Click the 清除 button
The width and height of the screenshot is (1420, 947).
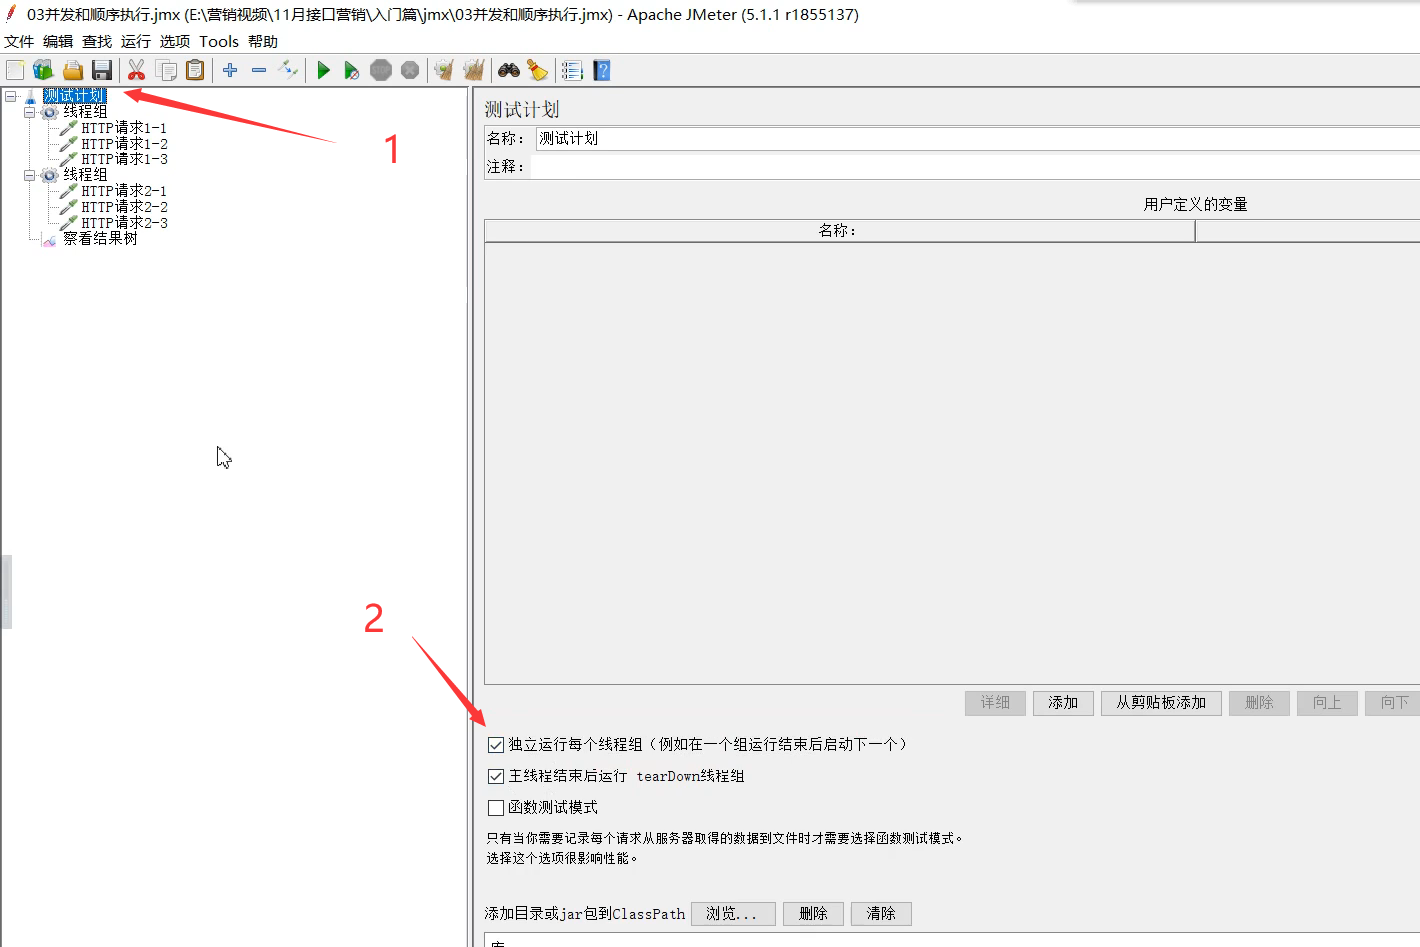click(x=881, y=914)
